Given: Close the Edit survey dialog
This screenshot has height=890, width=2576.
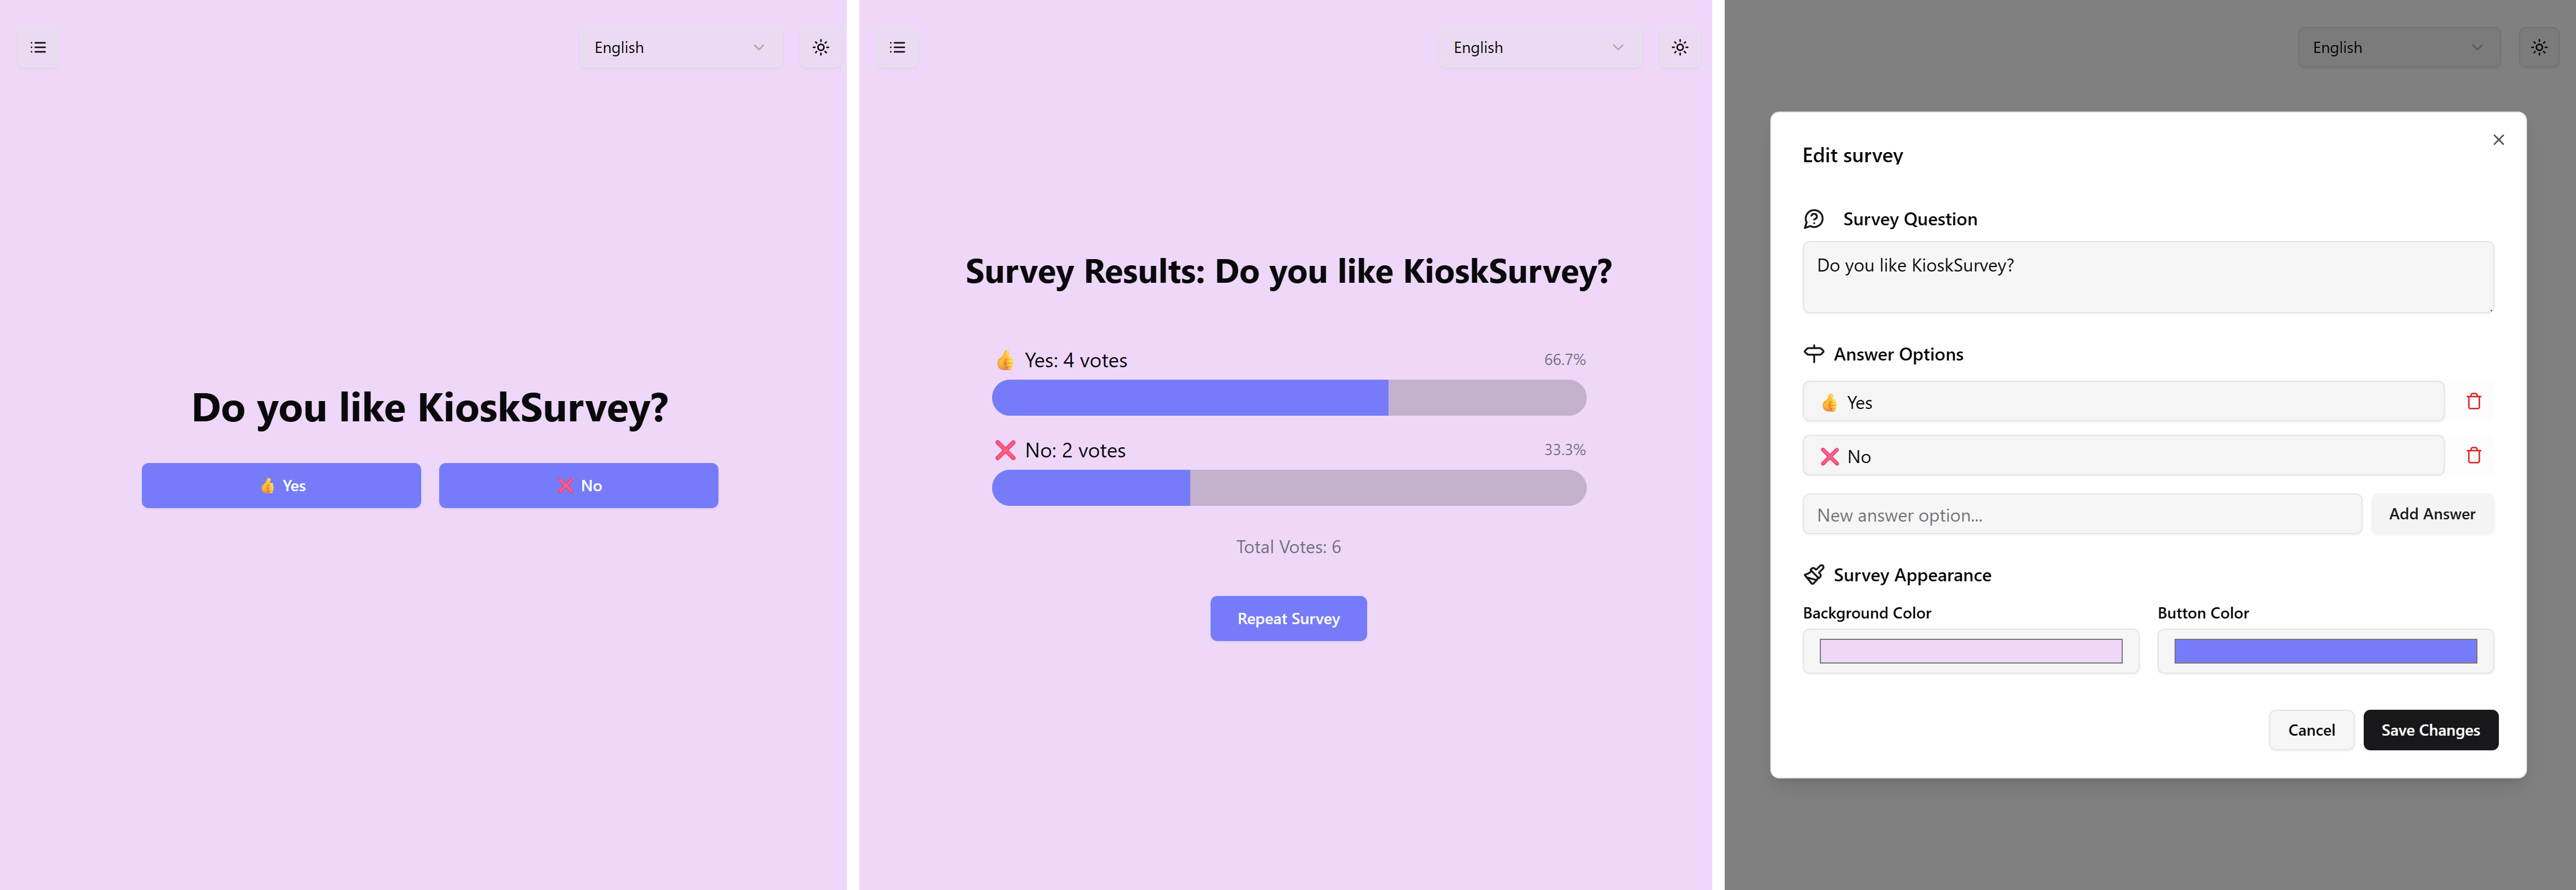Looking at the screenshot, I should (2499, 140).
